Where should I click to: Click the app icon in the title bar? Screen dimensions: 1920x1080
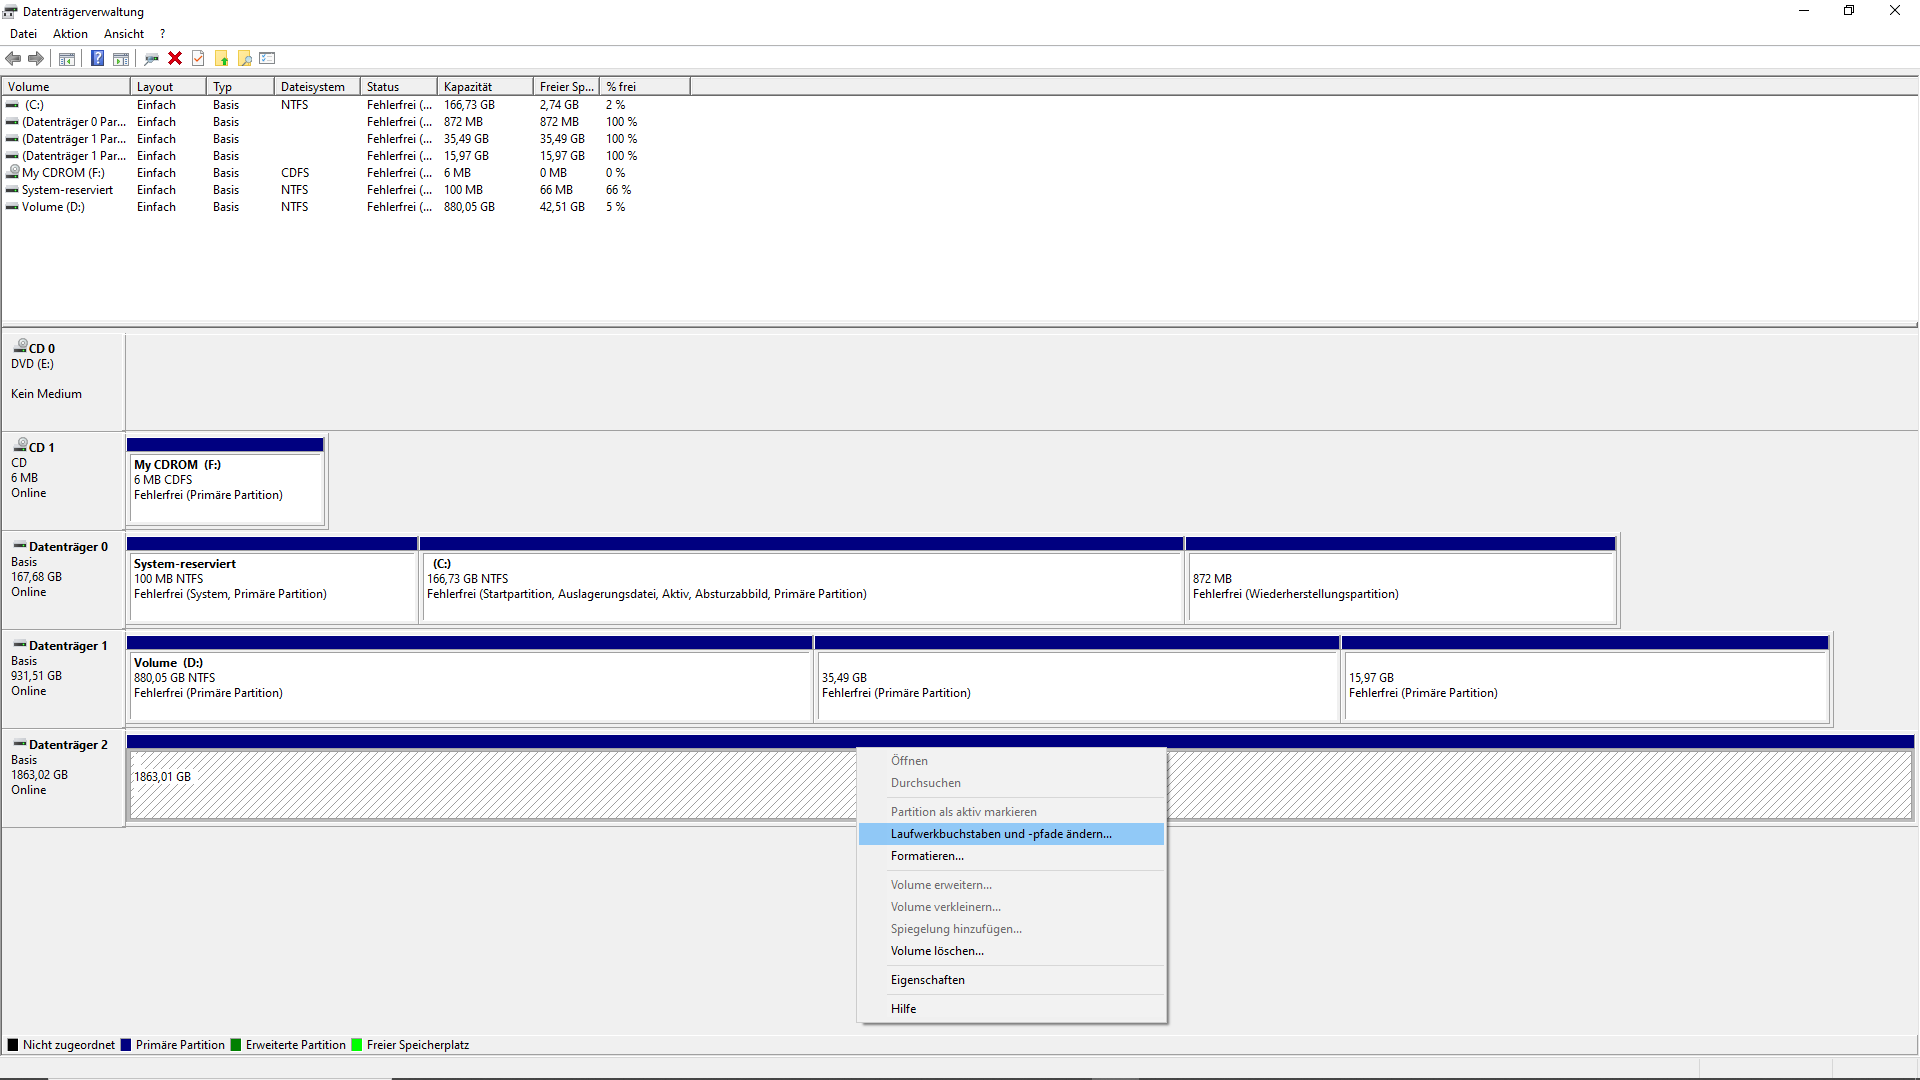tap(10, 12)
